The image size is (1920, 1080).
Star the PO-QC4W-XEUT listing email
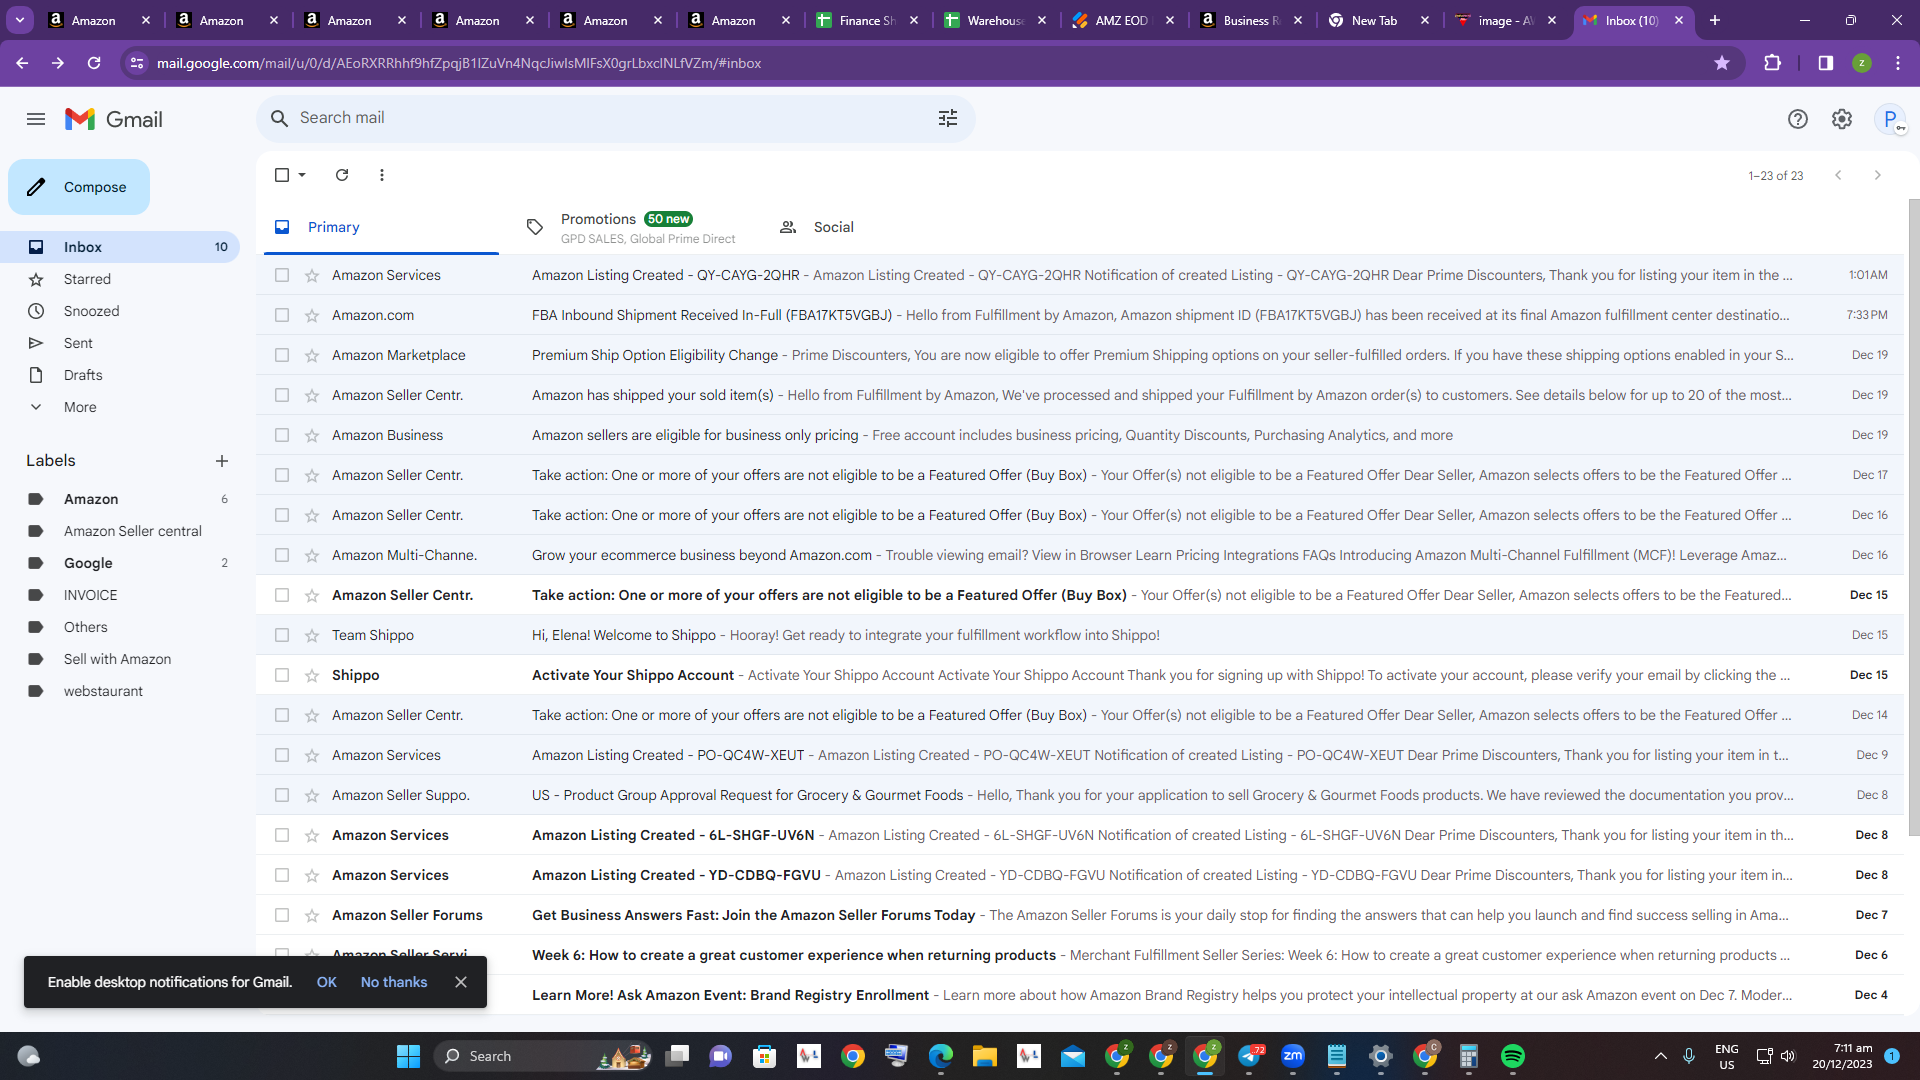(x=312, y=755)
